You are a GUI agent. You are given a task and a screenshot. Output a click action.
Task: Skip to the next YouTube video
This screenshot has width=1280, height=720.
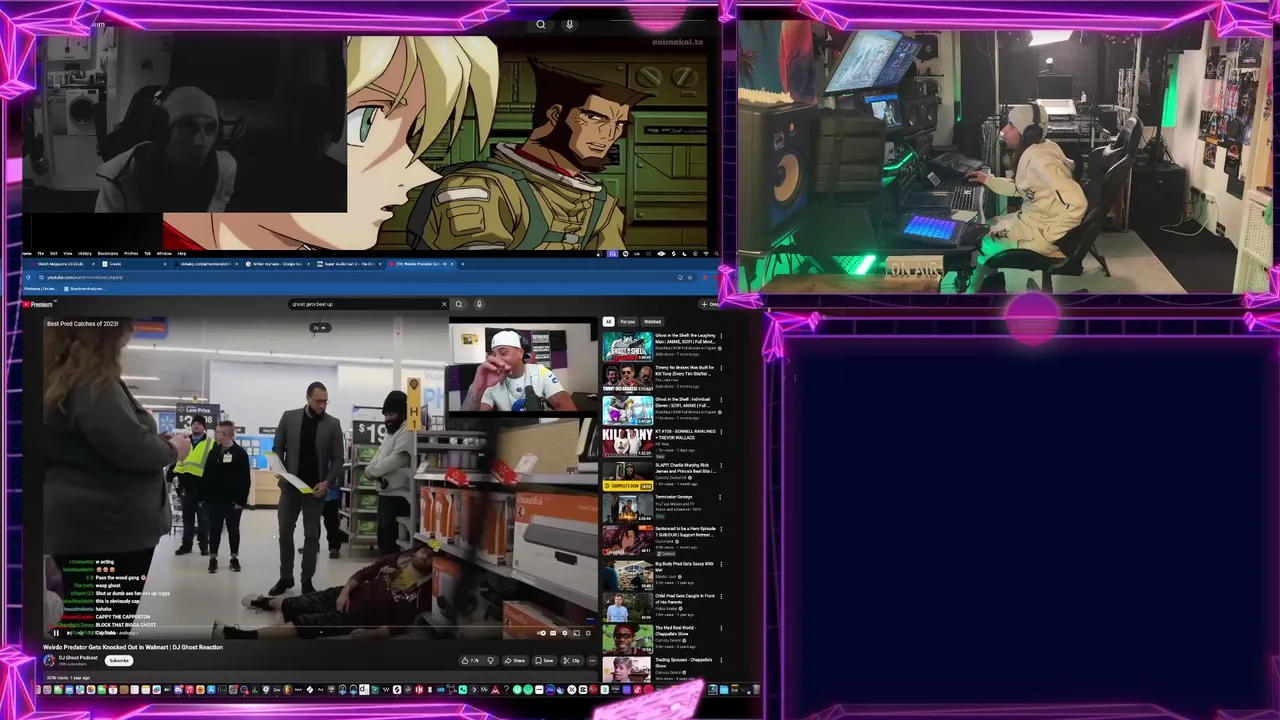point(68,633)
